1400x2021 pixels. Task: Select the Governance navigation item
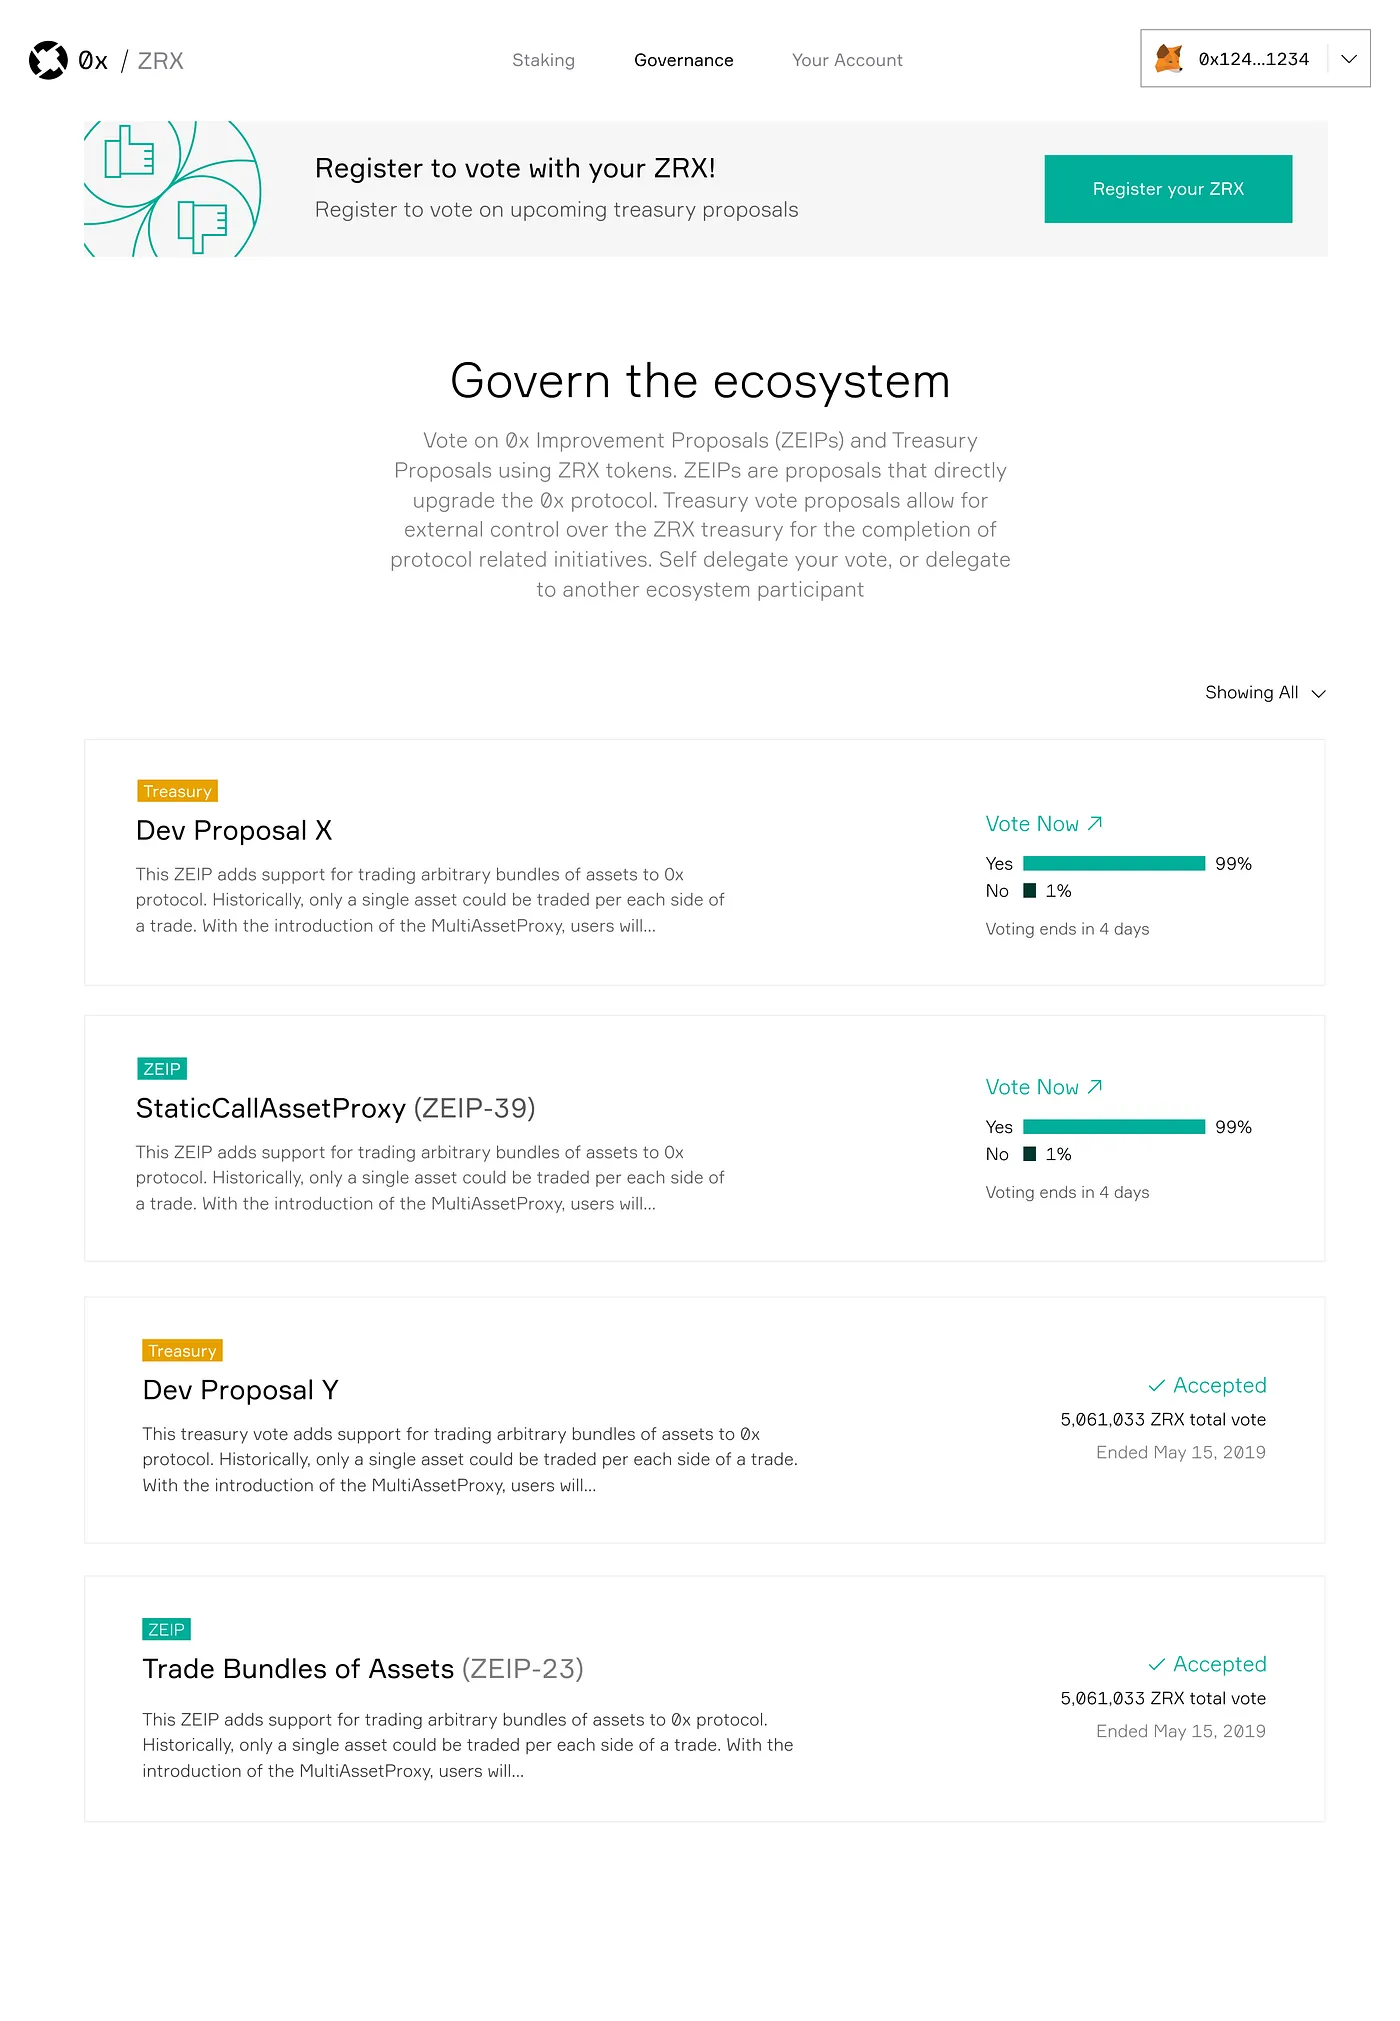pos(684,60)
